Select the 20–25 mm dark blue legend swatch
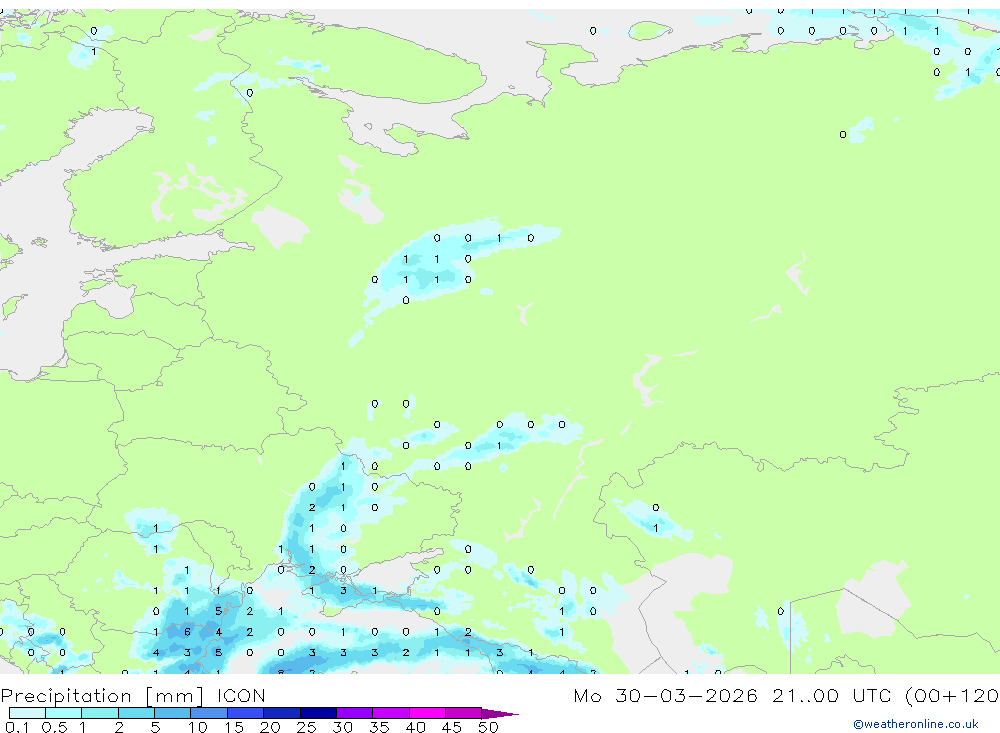 tap(282, 713)
